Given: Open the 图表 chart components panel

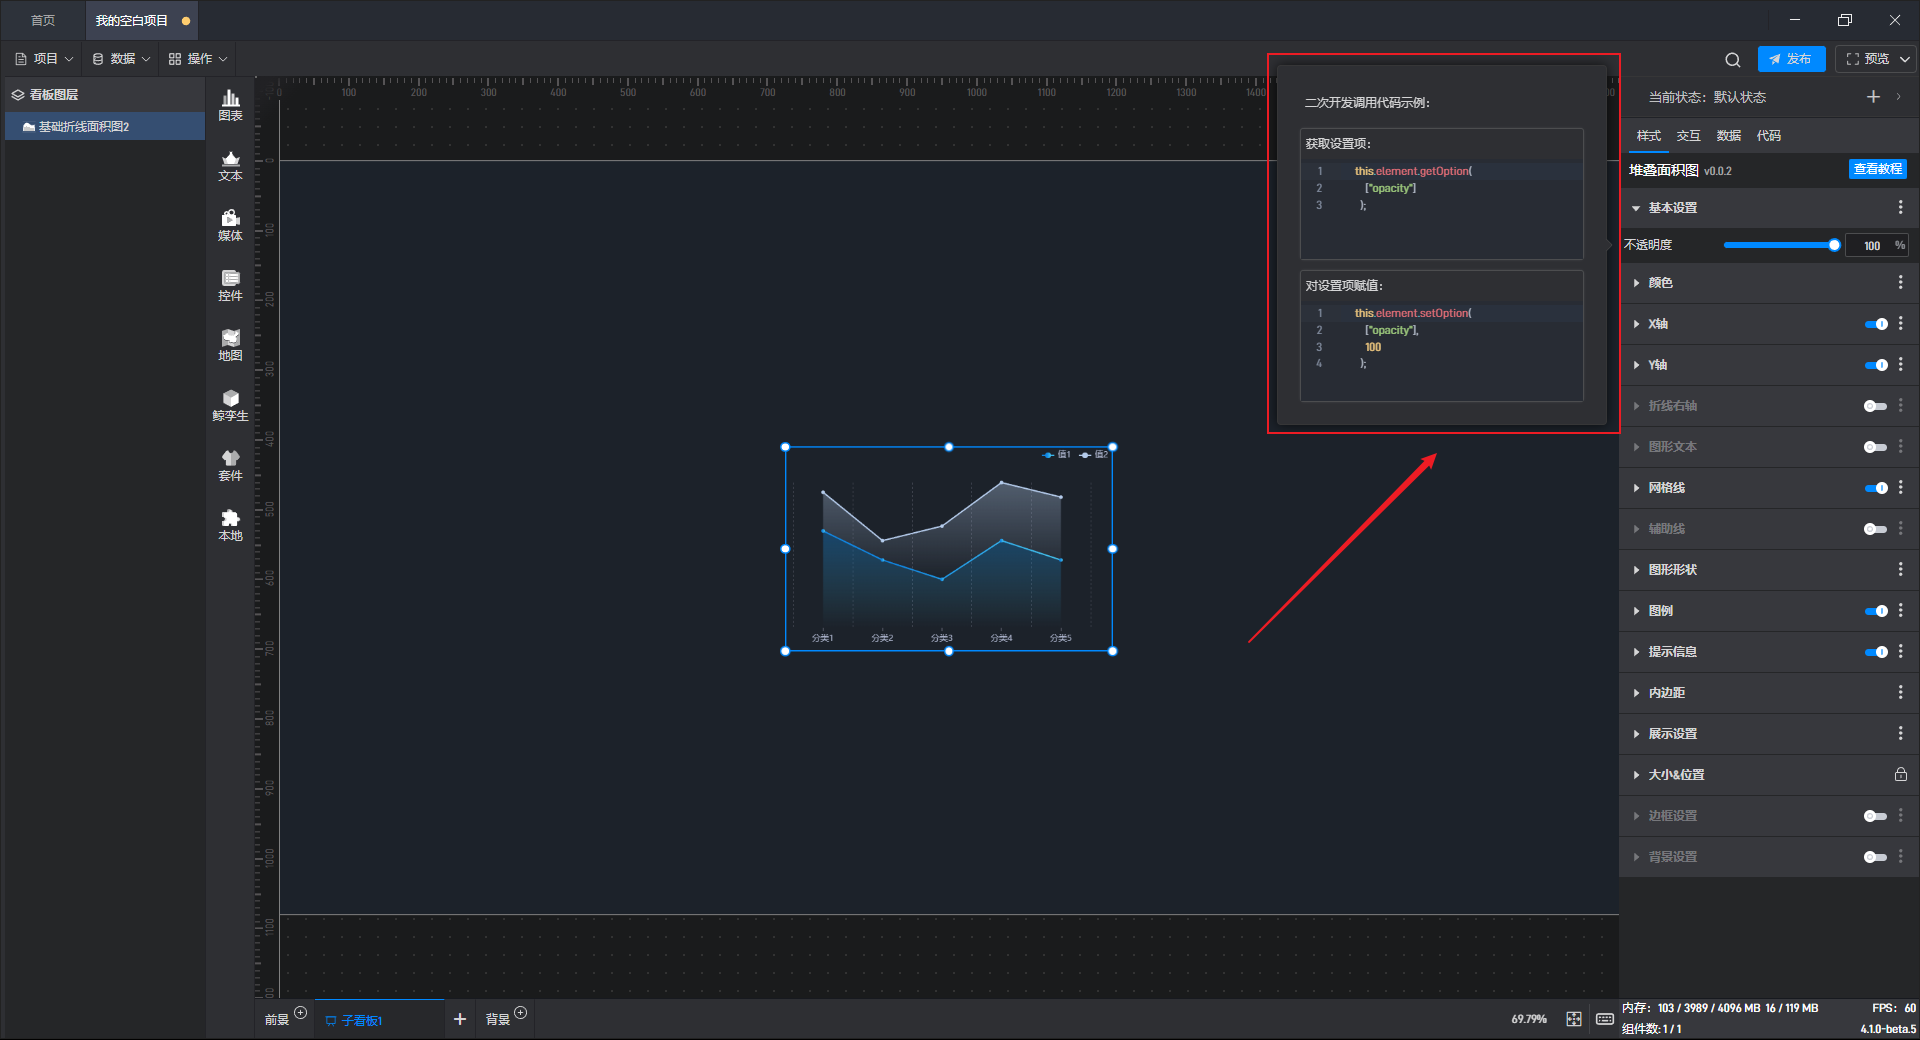Looking at the screenshot, I should pyautogui.click(x=230, y=105).
